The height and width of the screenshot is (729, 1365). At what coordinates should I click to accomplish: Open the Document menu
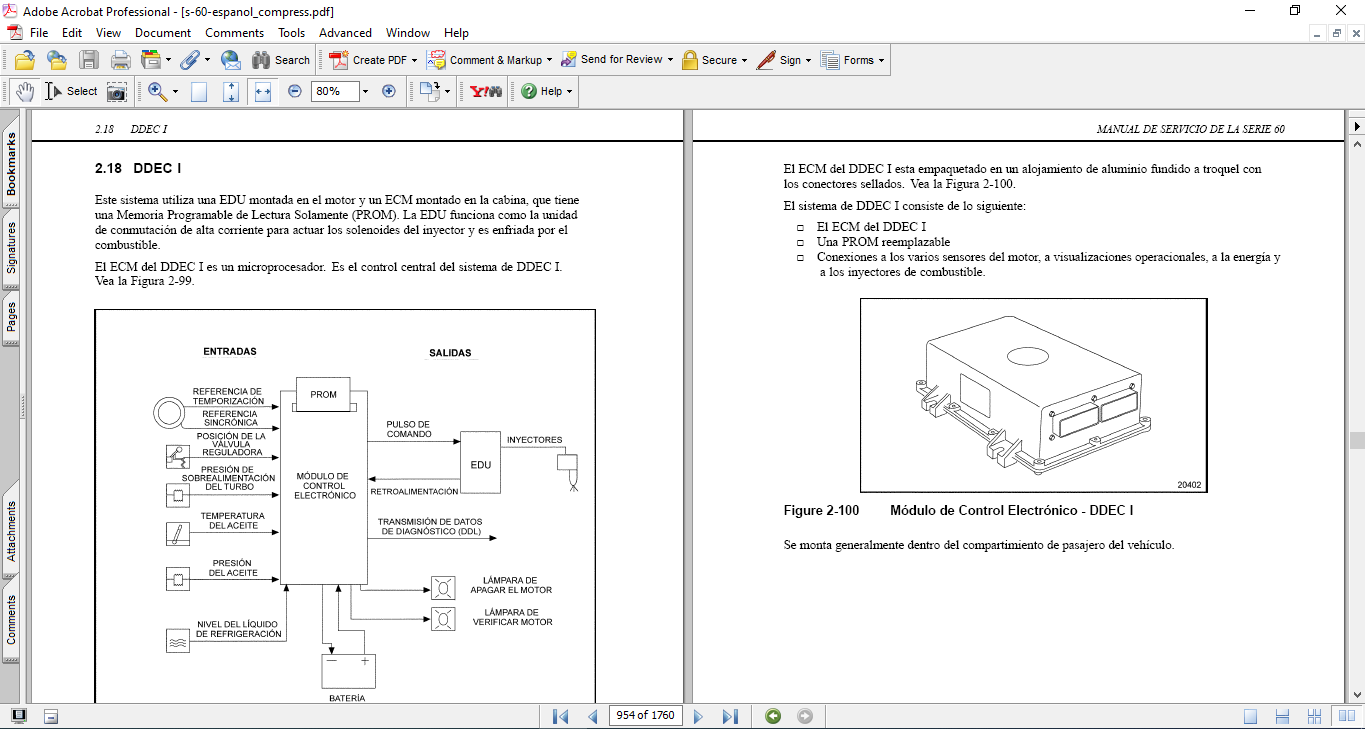click(163, 33)
